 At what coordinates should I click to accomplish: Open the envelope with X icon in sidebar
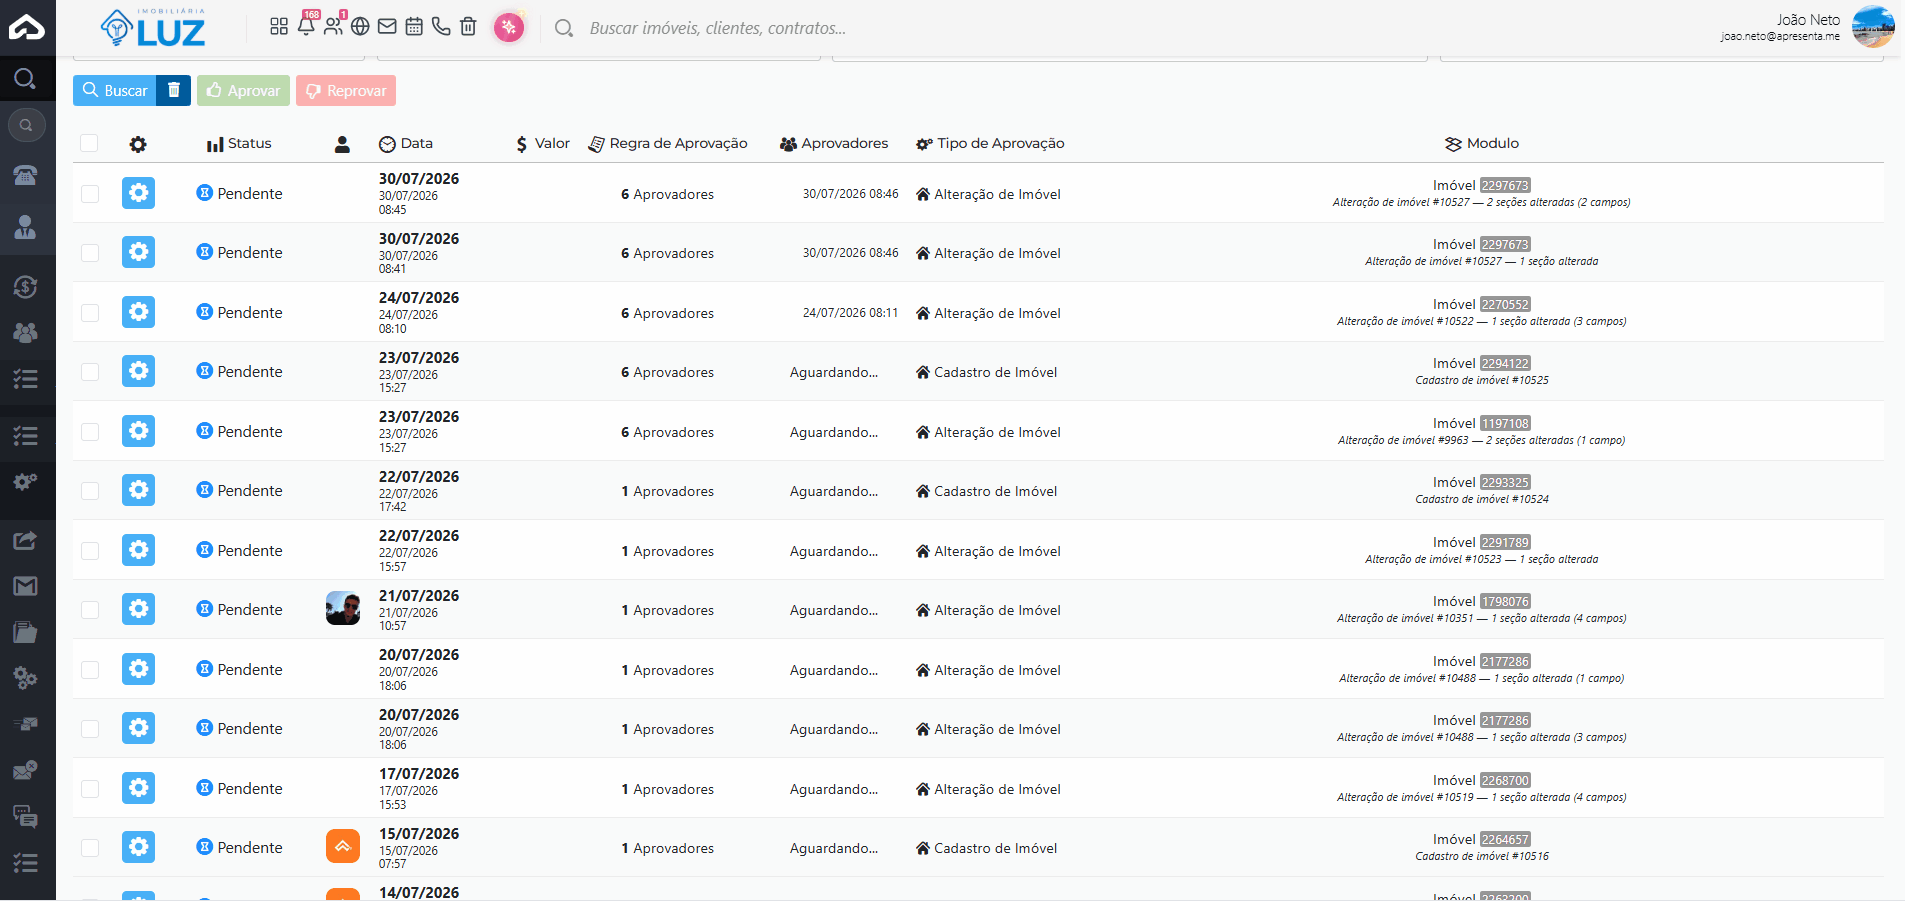coord(26,770)
